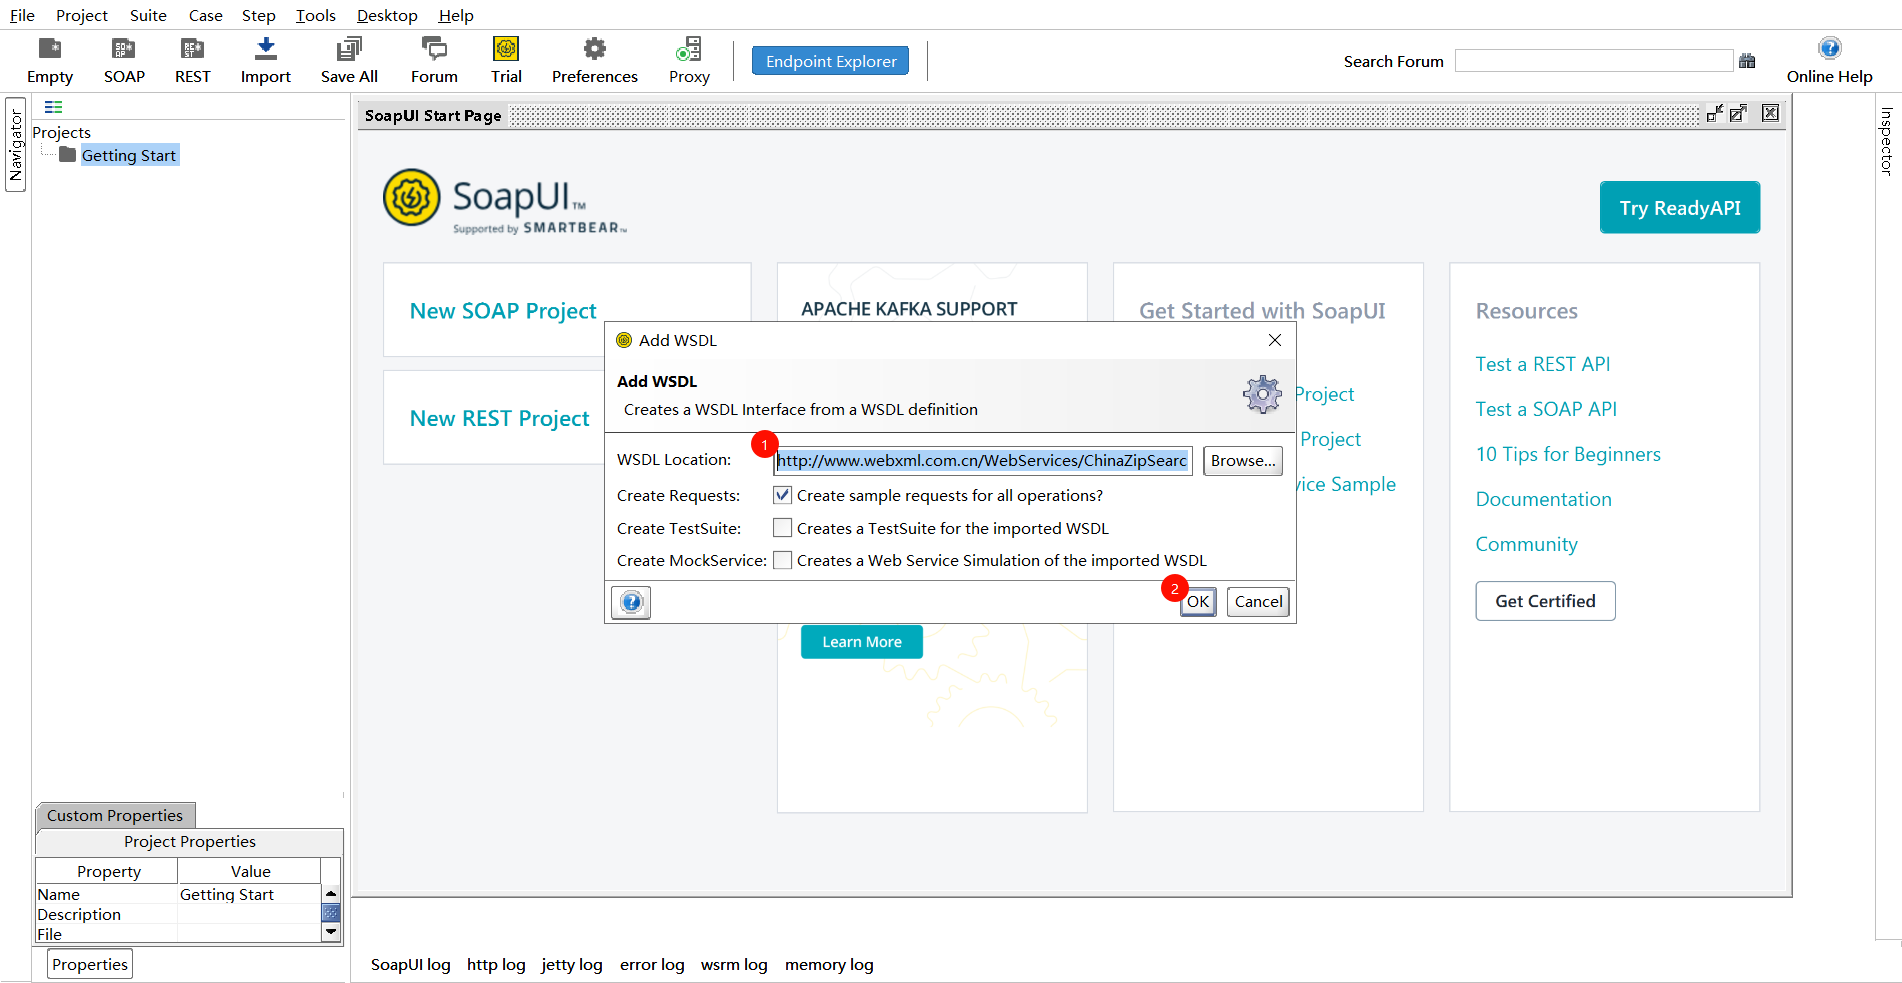Viewport: 1902px width, 983px height.
Task: Open the Project menu
Action: pos(82,15)
